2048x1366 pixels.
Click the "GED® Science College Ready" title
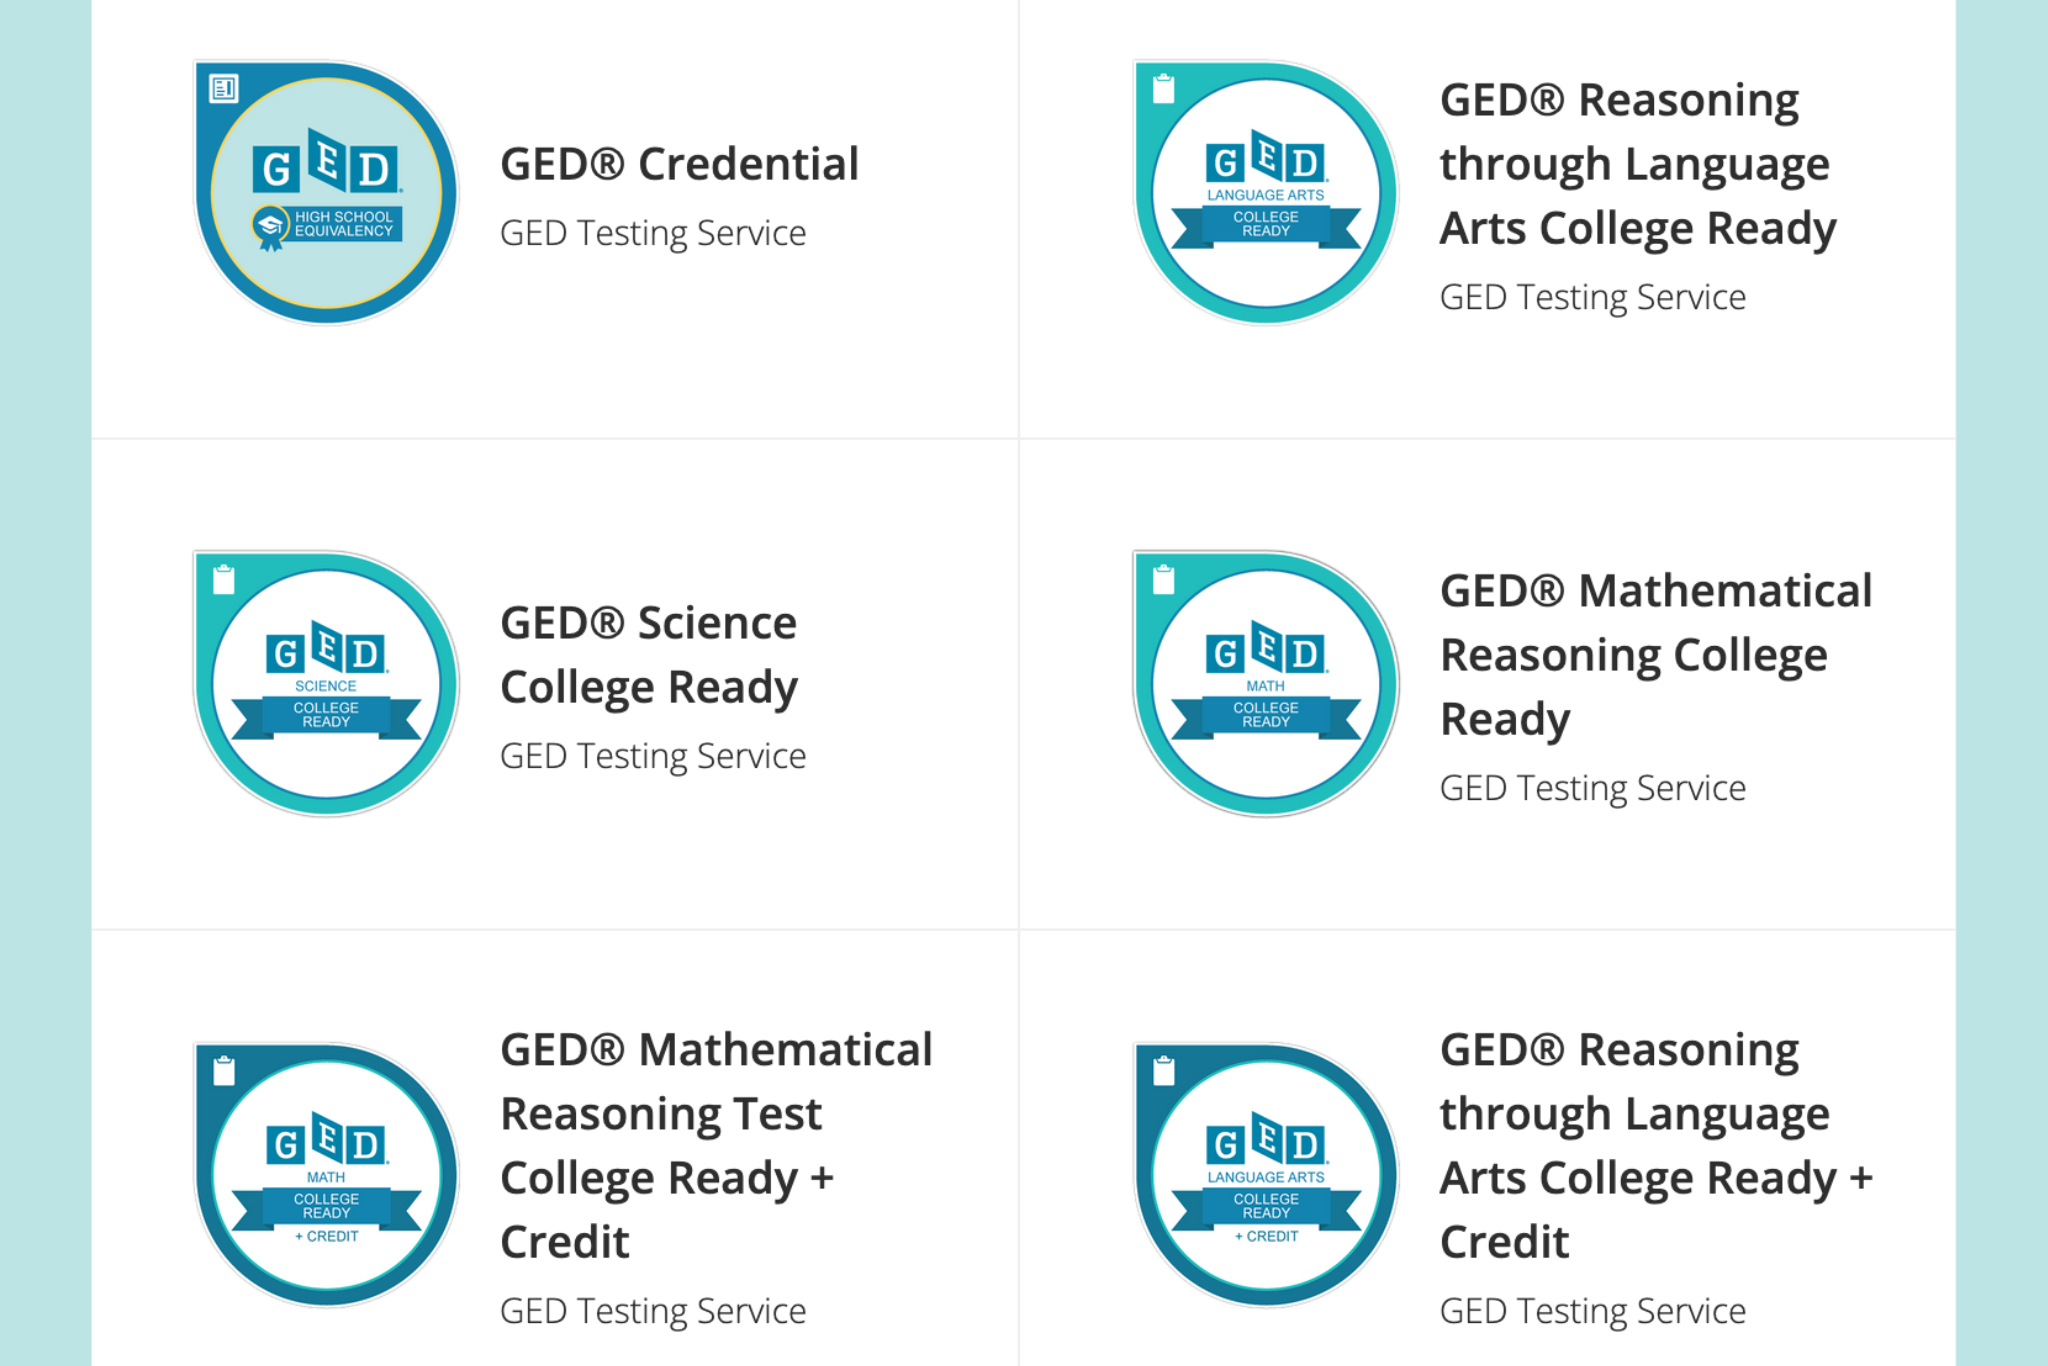tap(649, 655)
